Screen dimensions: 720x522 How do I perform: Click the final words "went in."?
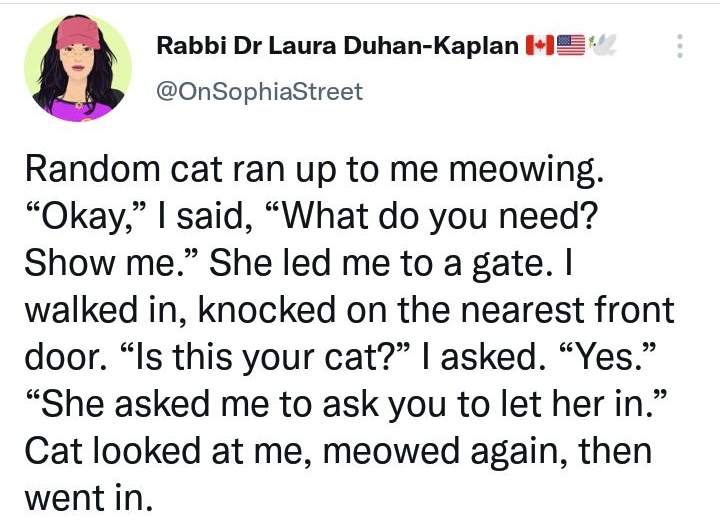click(x=88, y=496)
